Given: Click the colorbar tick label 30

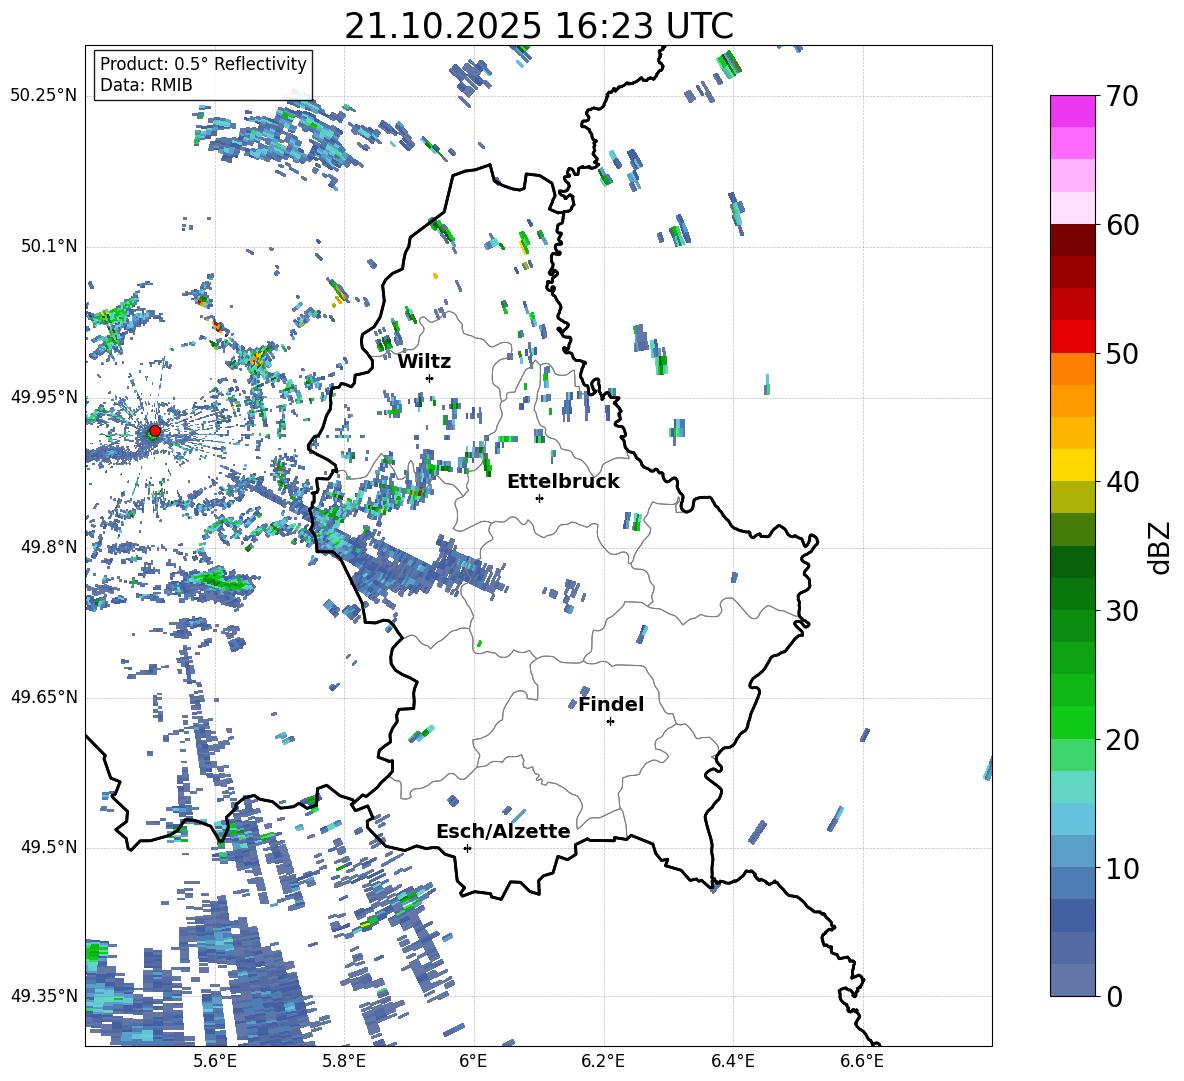Looking at the screenshot, I should point(1123,611).
